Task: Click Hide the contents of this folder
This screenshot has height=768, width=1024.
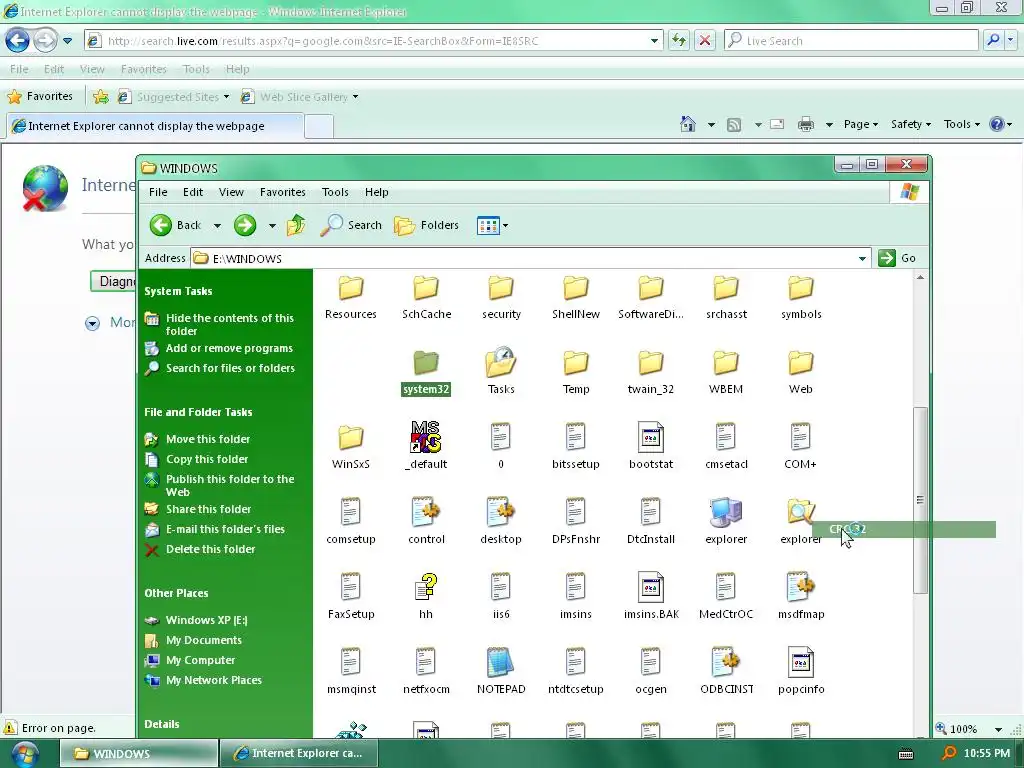Action: pos(230,325)
